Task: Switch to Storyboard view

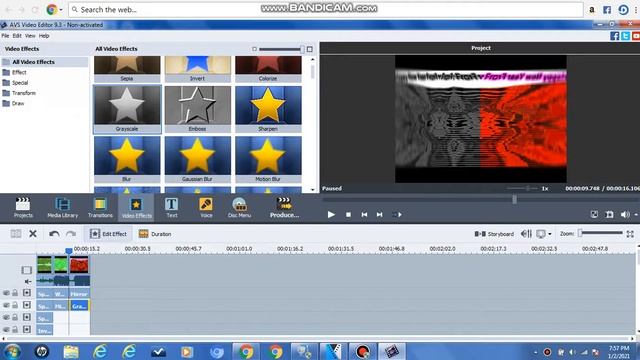Action: pyautogui.click(x=494, y=234)
